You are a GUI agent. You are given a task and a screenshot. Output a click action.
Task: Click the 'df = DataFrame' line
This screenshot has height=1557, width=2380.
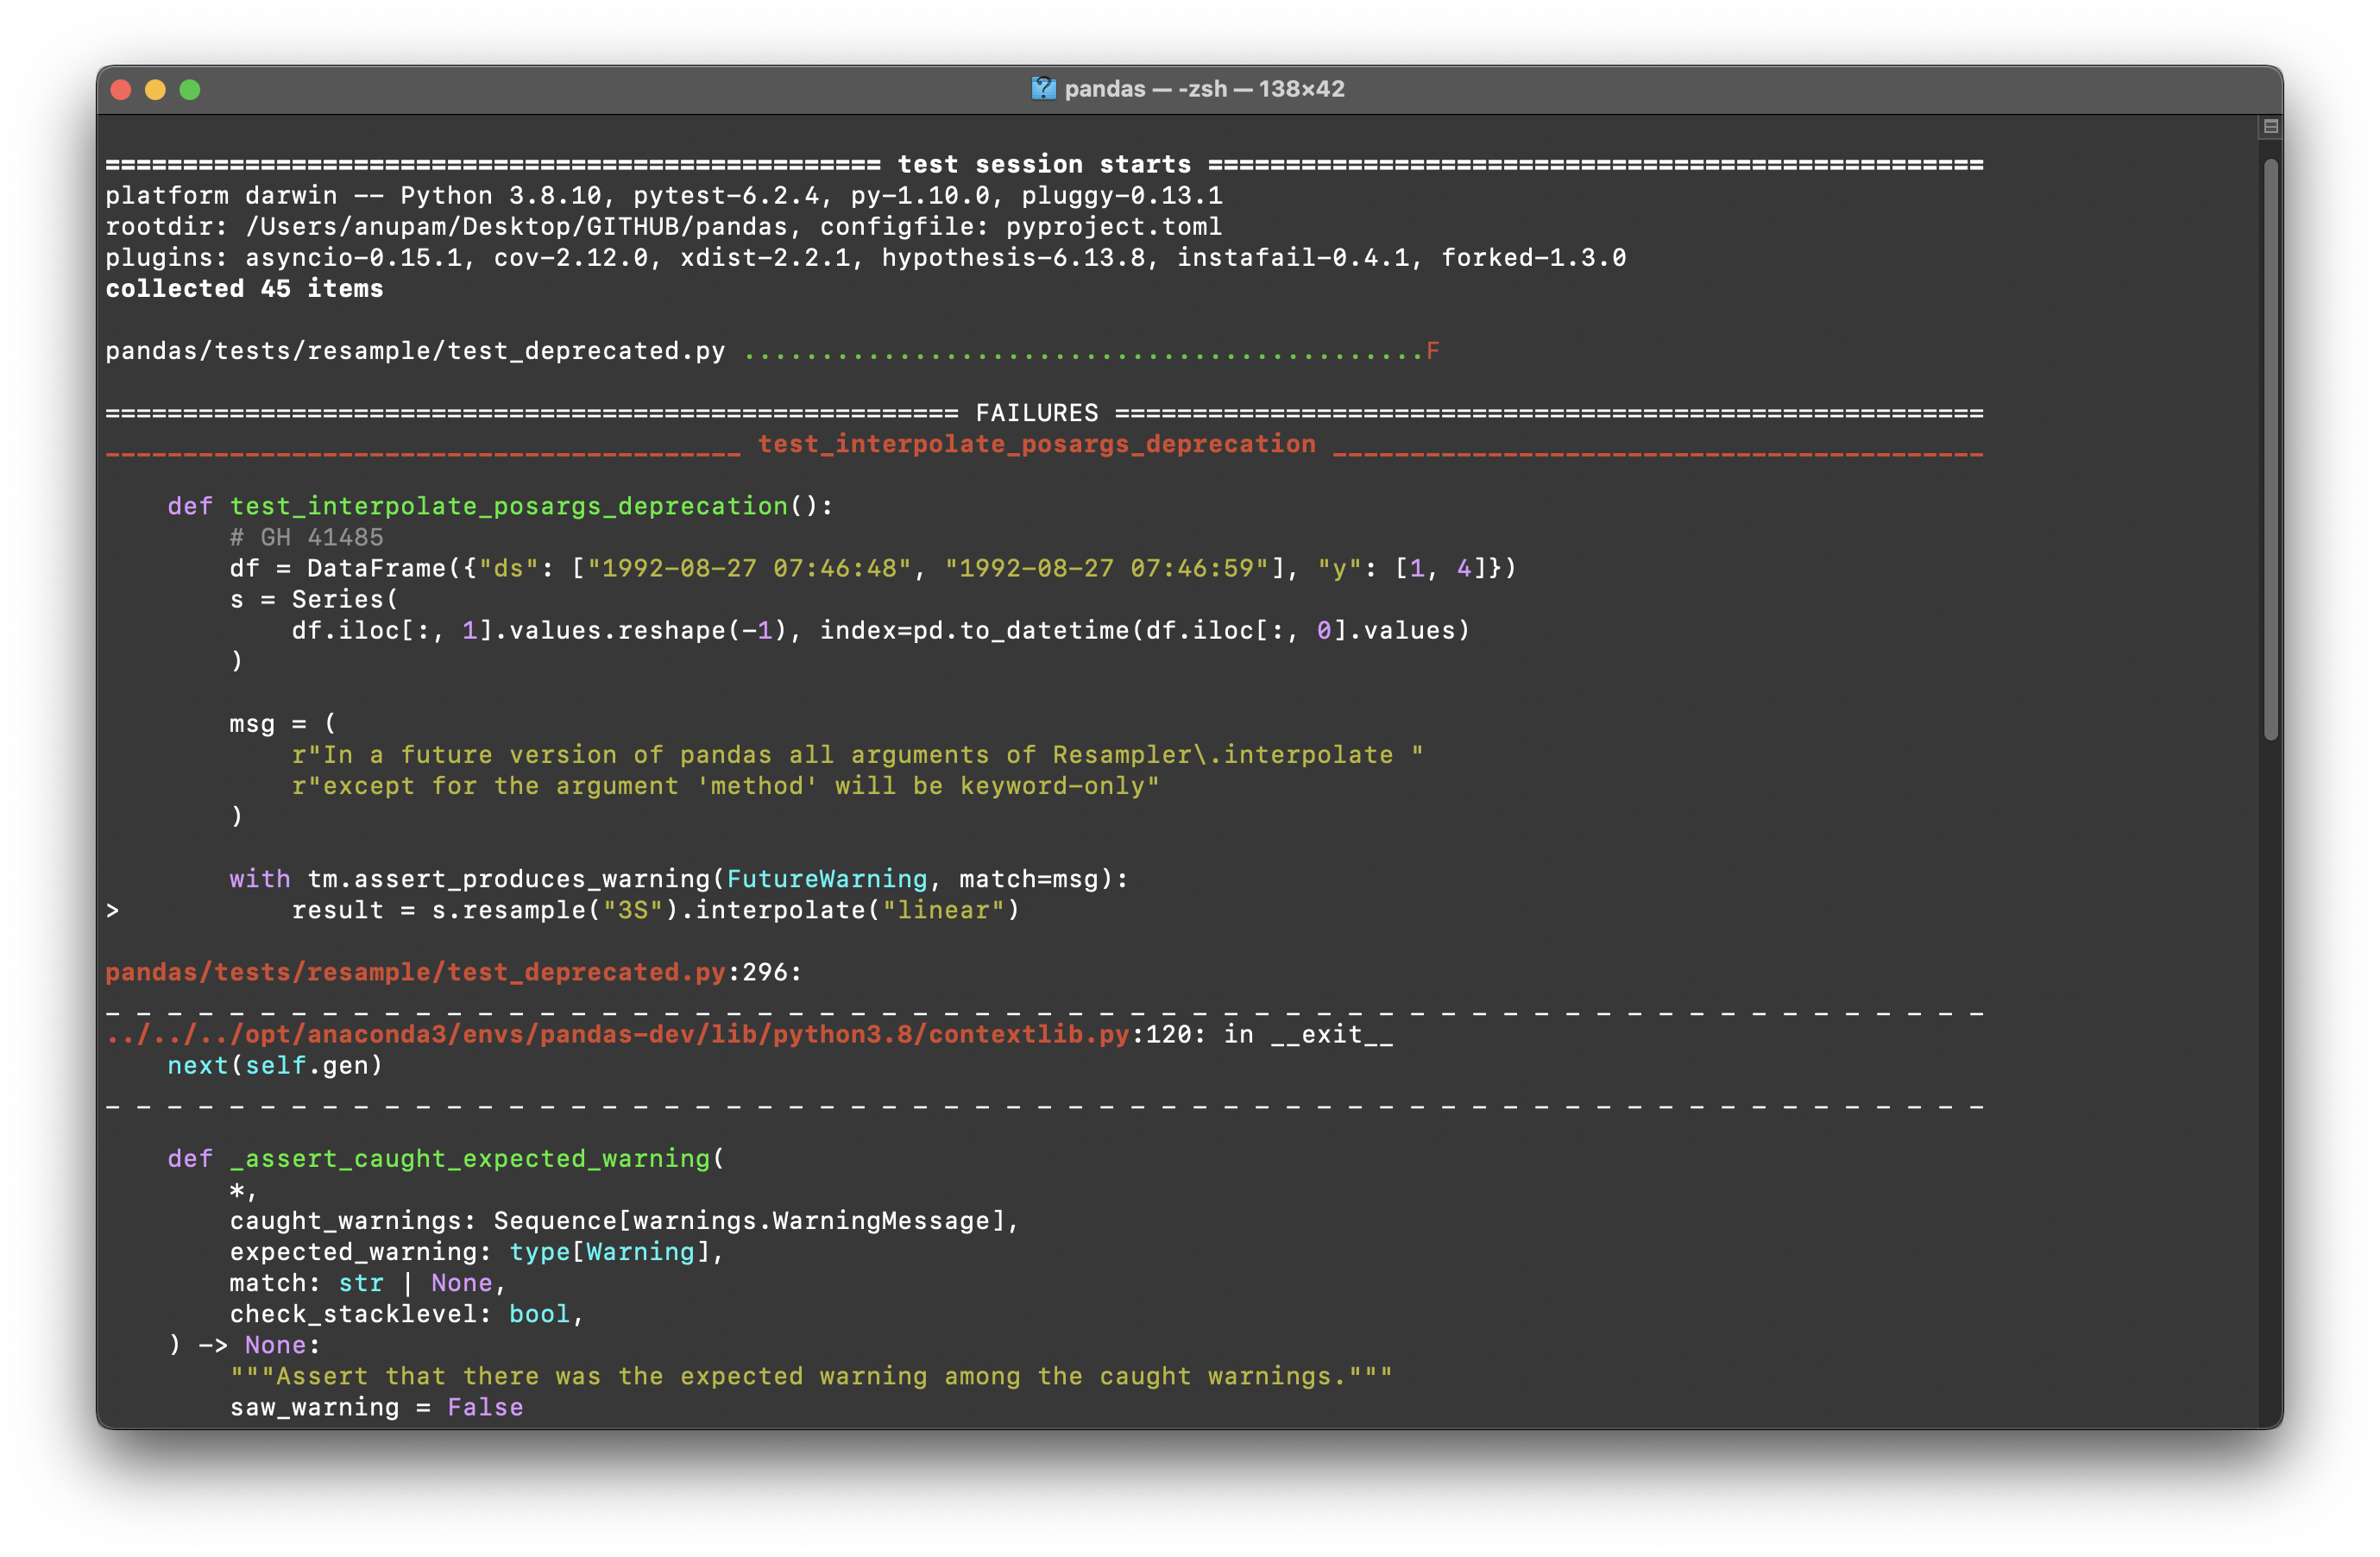point(873,568)
